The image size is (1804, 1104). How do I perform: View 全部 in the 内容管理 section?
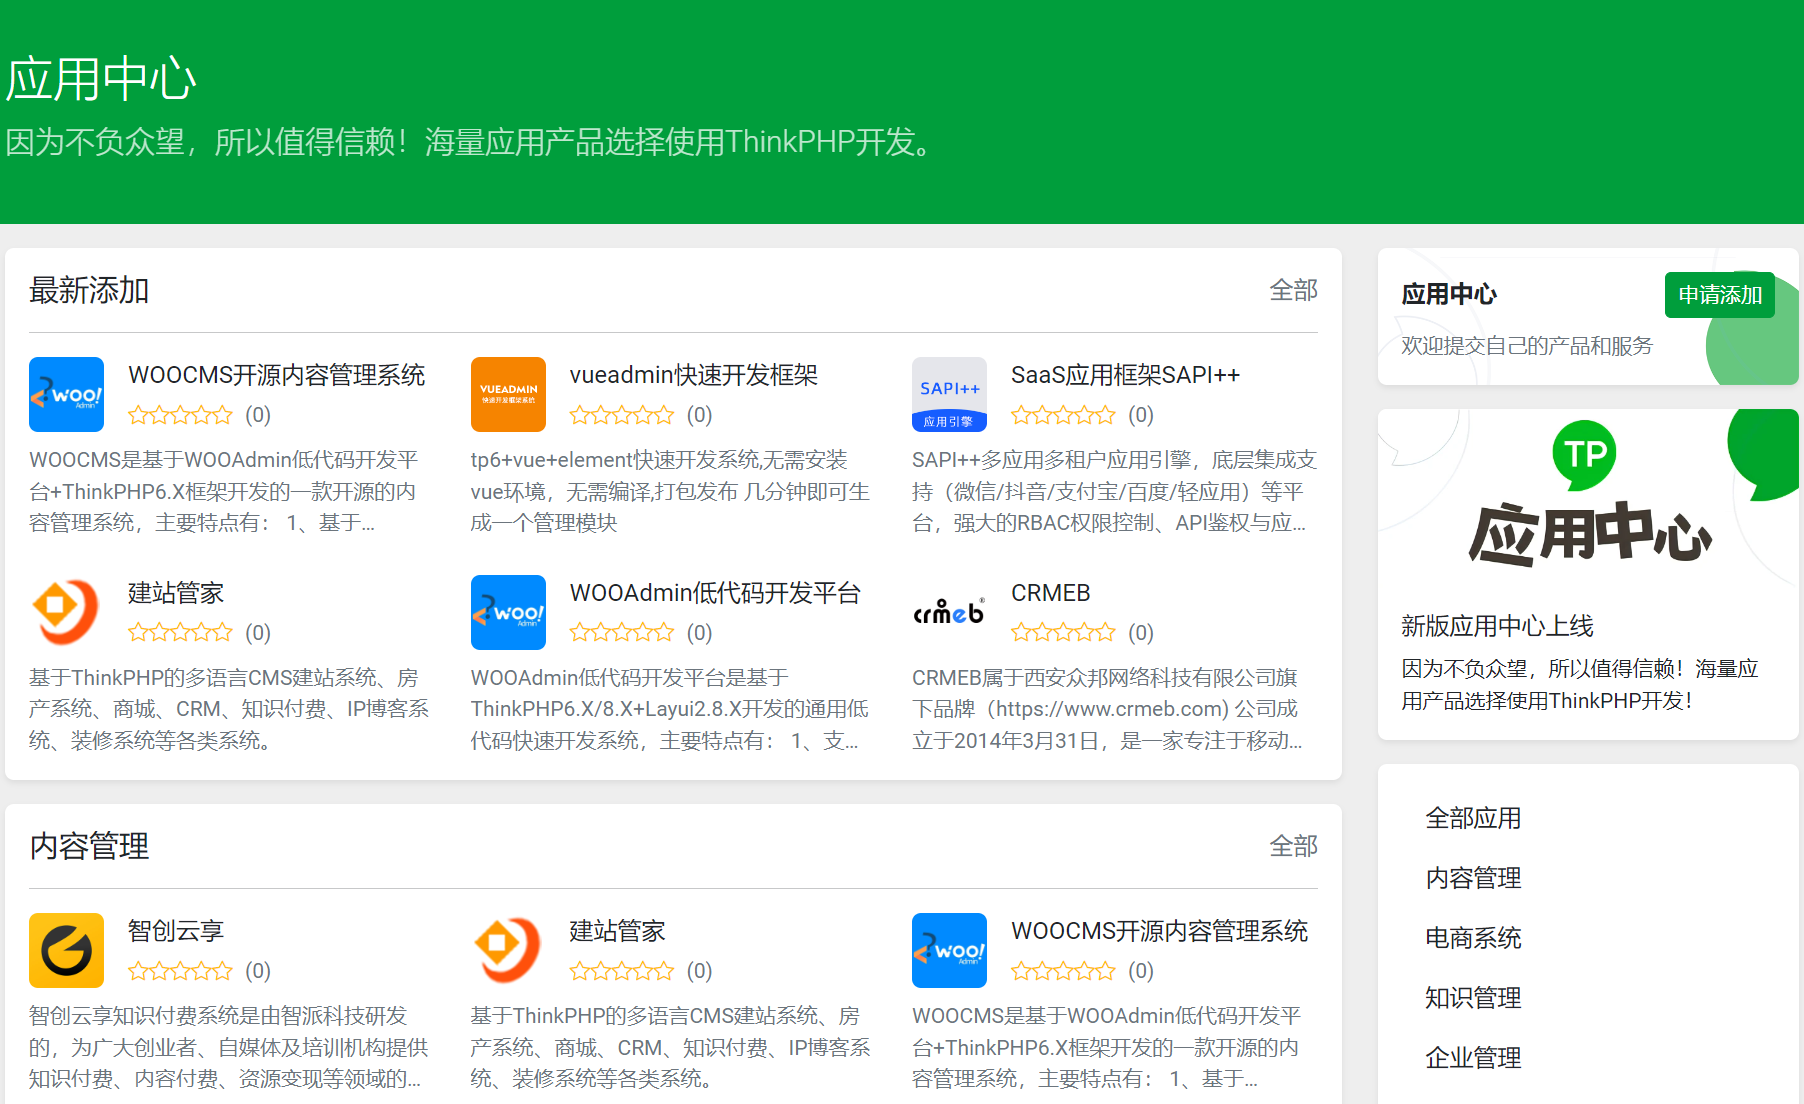(1293, 846)
